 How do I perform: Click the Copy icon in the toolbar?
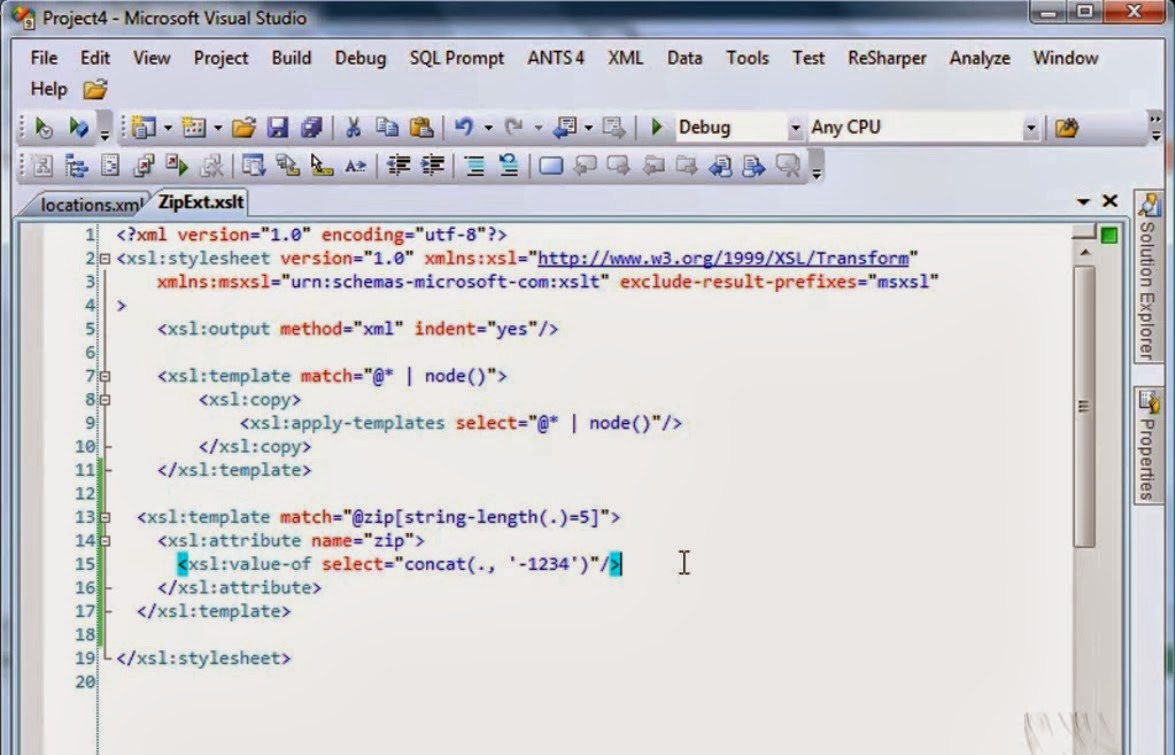click(387, 127)
